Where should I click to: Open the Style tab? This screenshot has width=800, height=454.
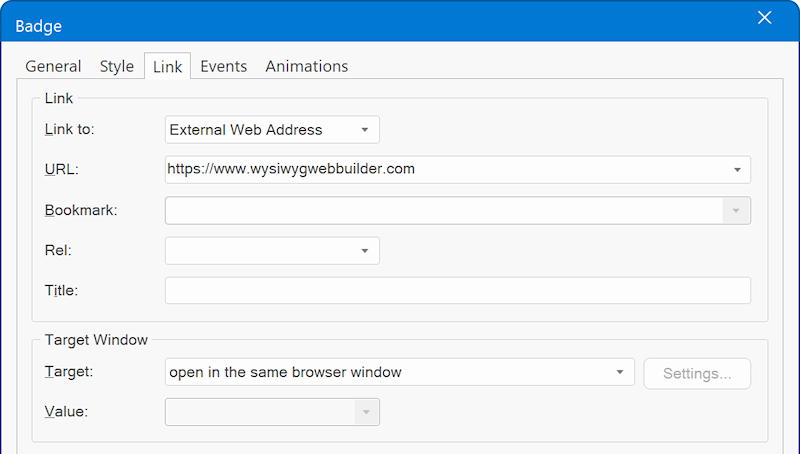[x=117, y=66]
